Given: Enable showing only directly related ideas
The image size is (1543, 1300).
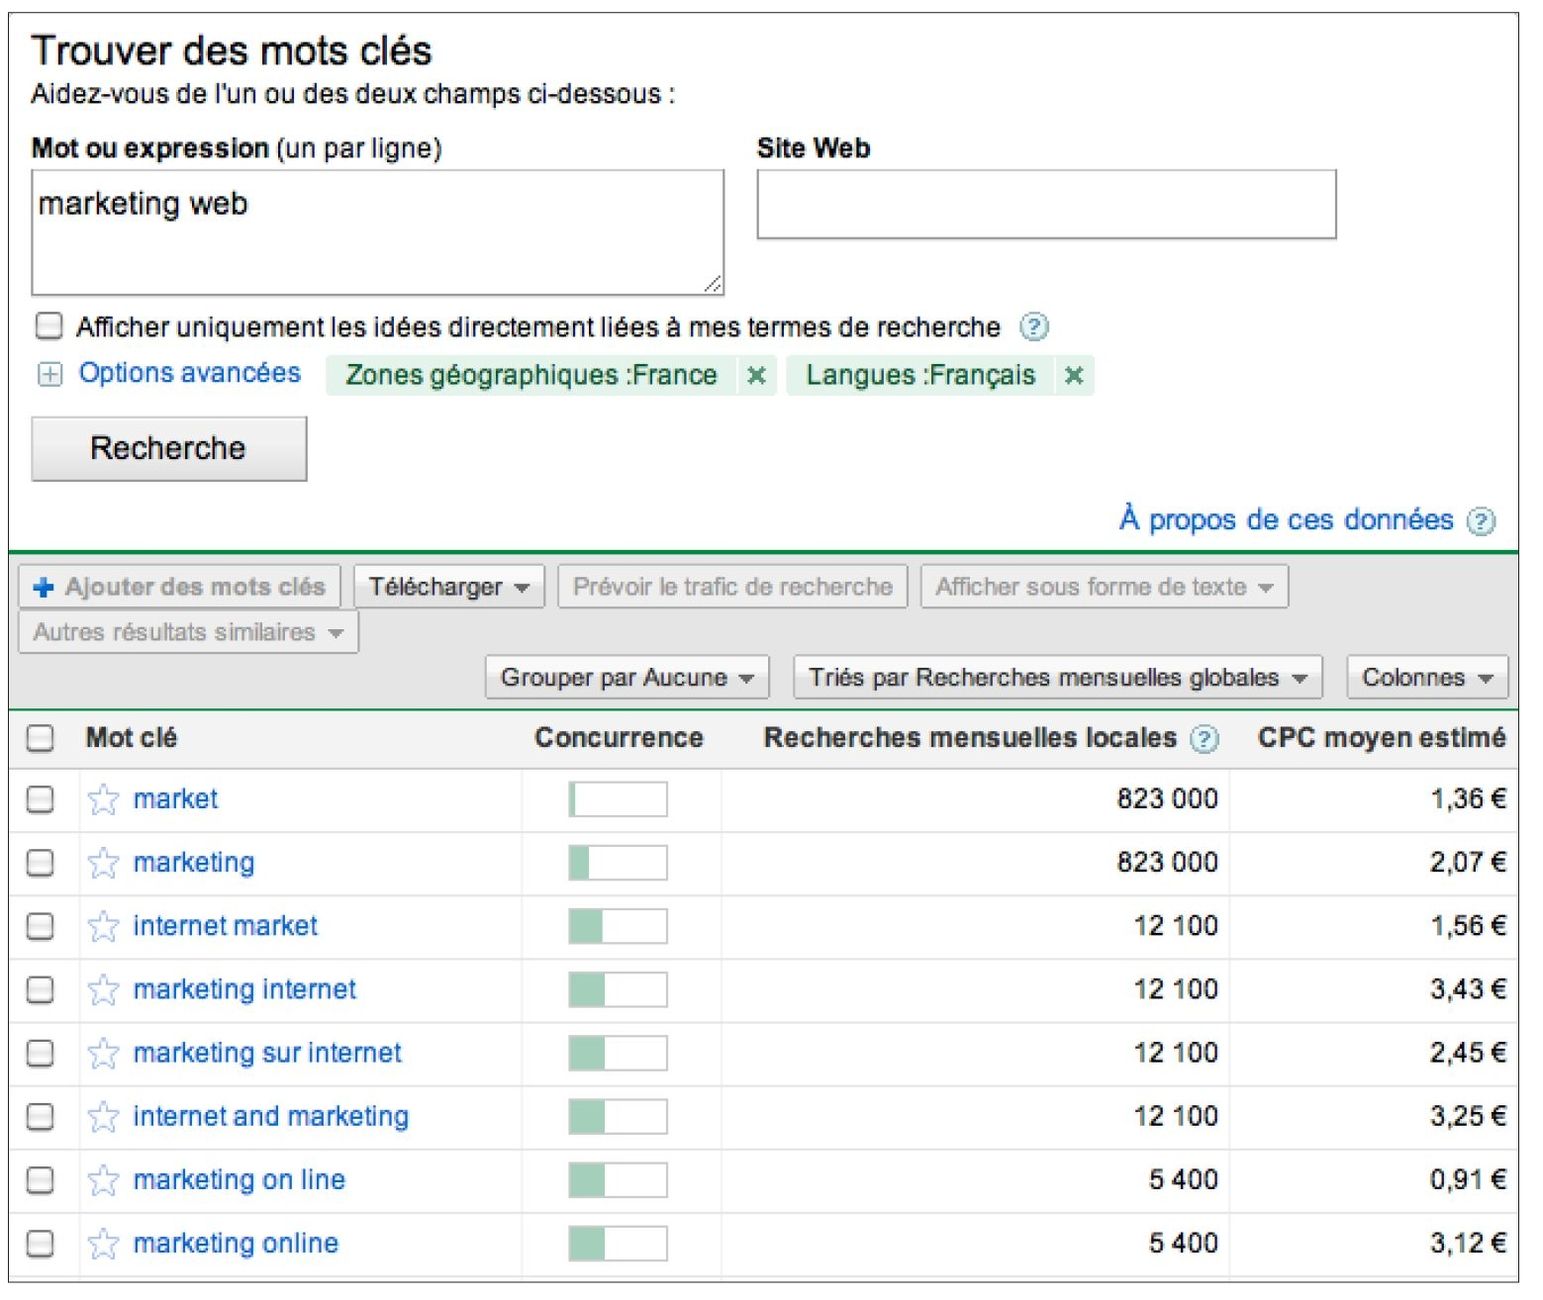Looking at the screenshot, I should click(x=48, y=326).
